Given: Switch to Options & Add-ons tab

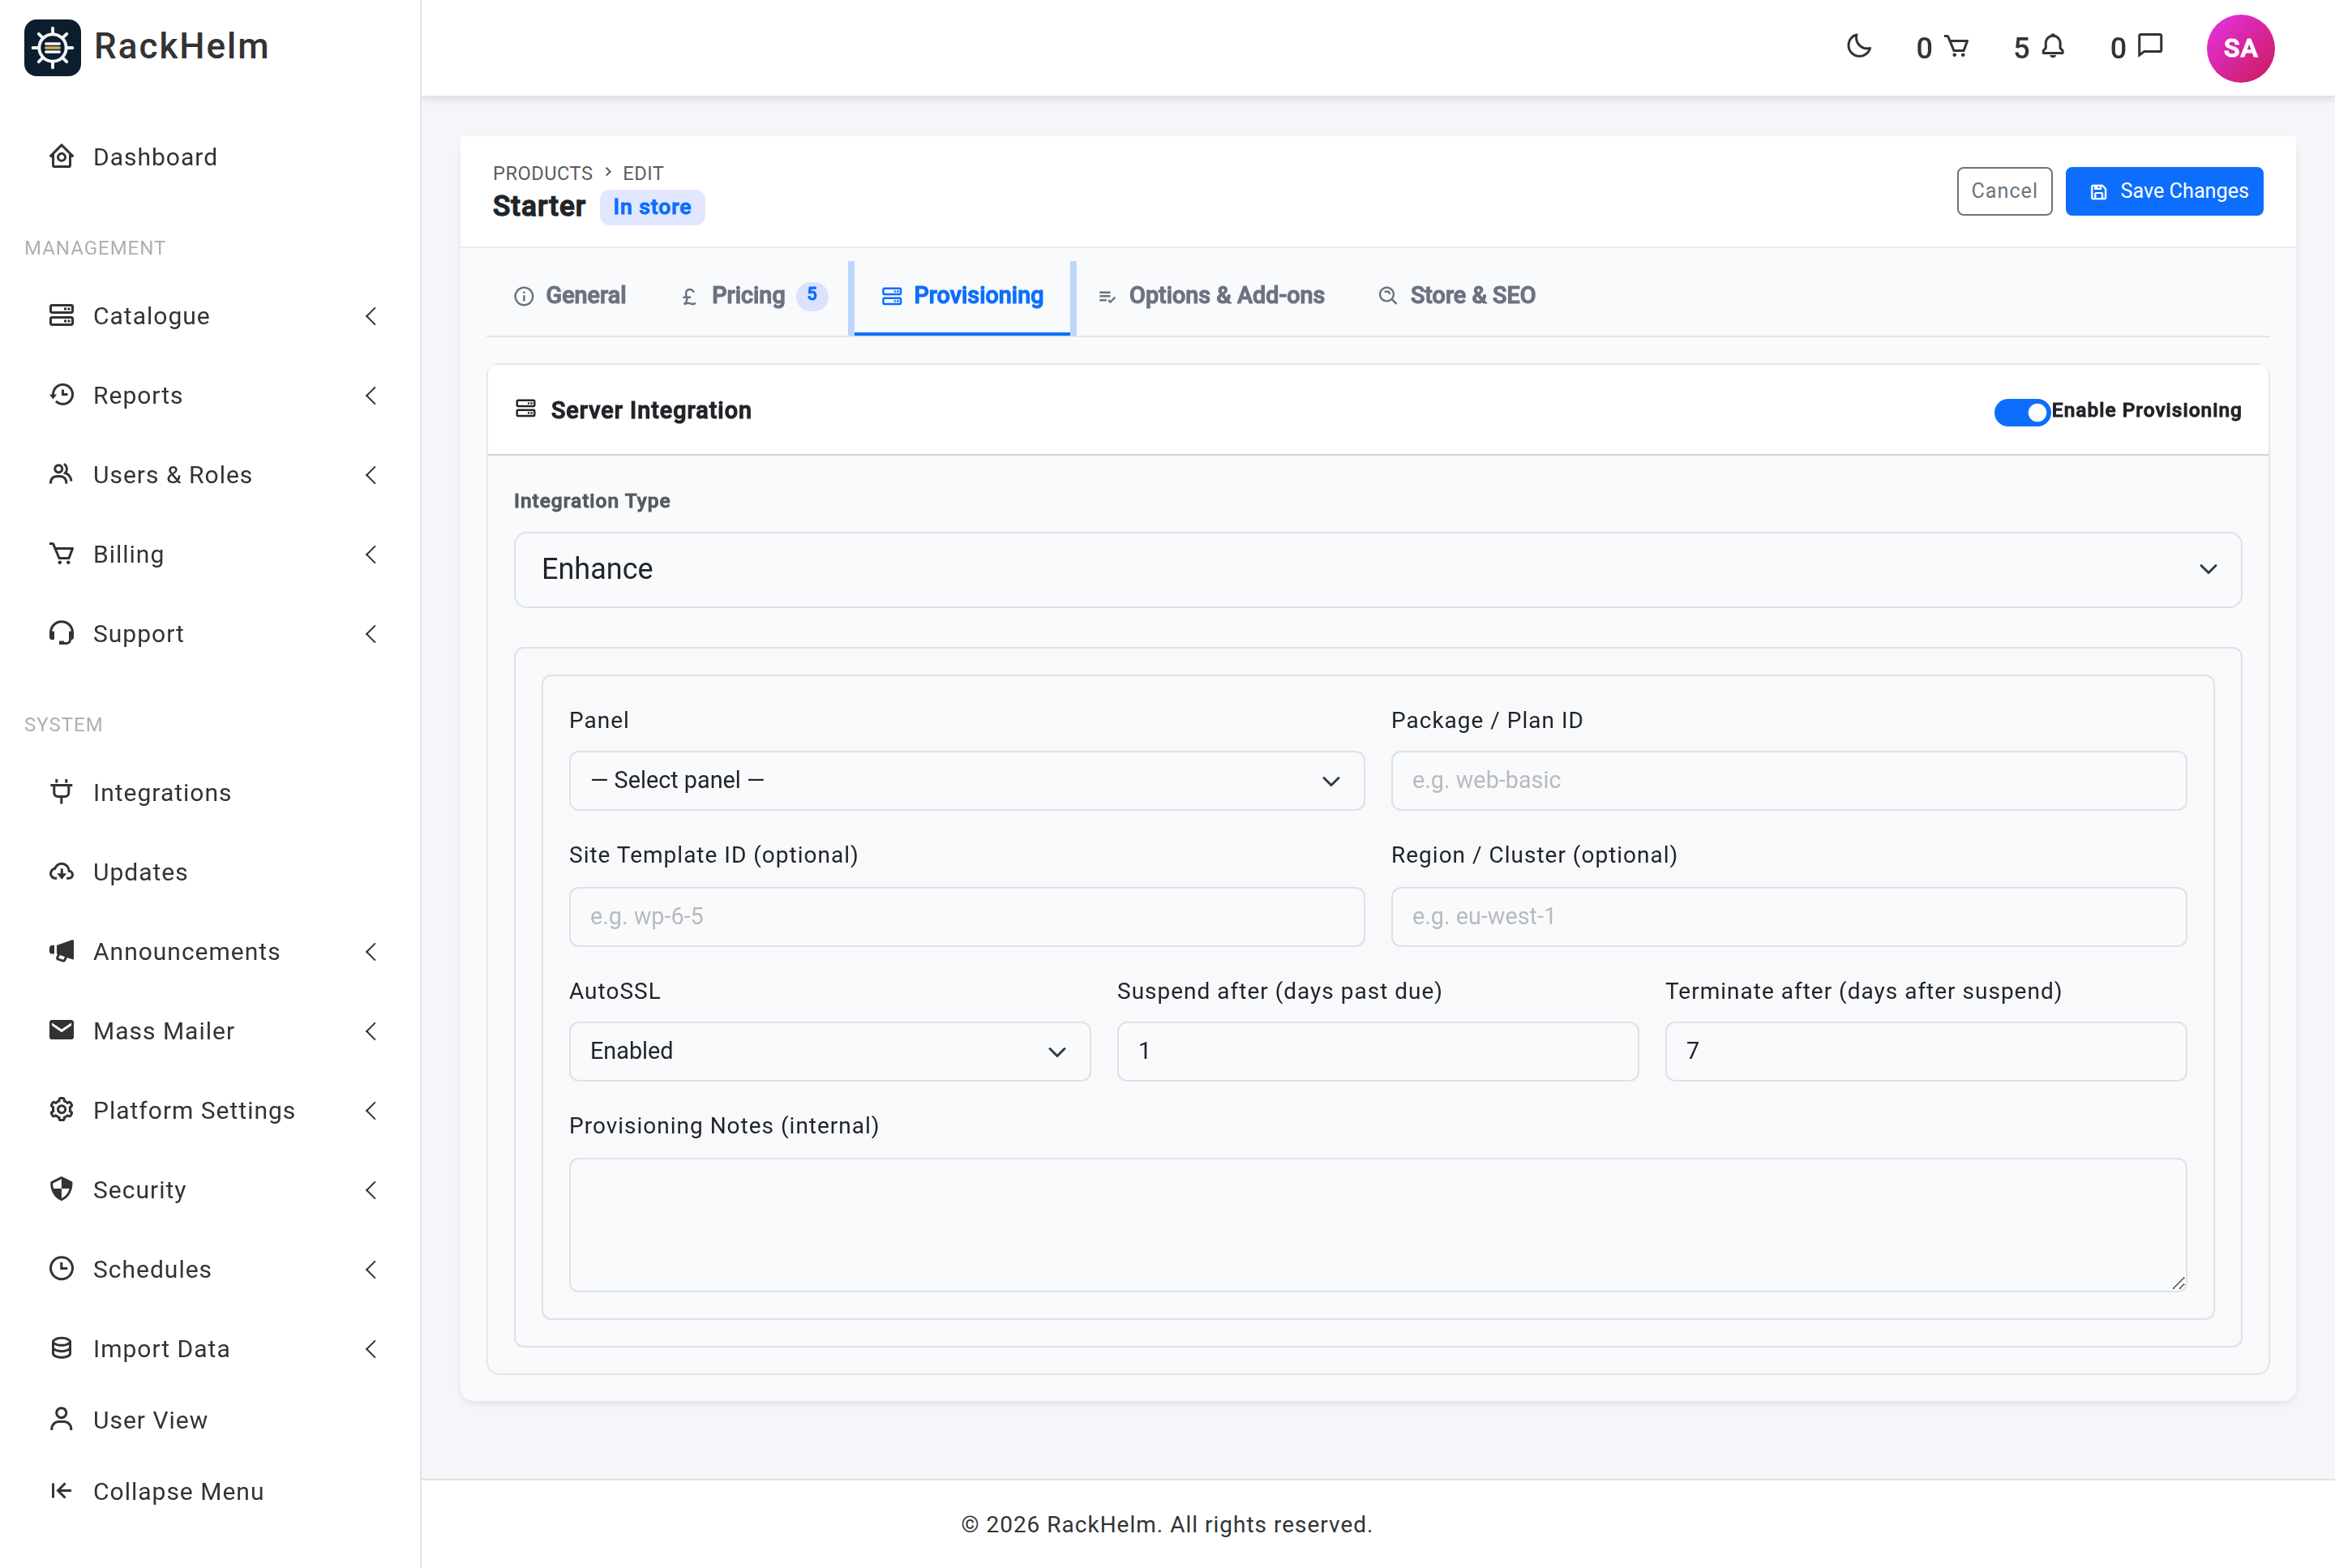Looking at the screenshot, I should 1211,296.
